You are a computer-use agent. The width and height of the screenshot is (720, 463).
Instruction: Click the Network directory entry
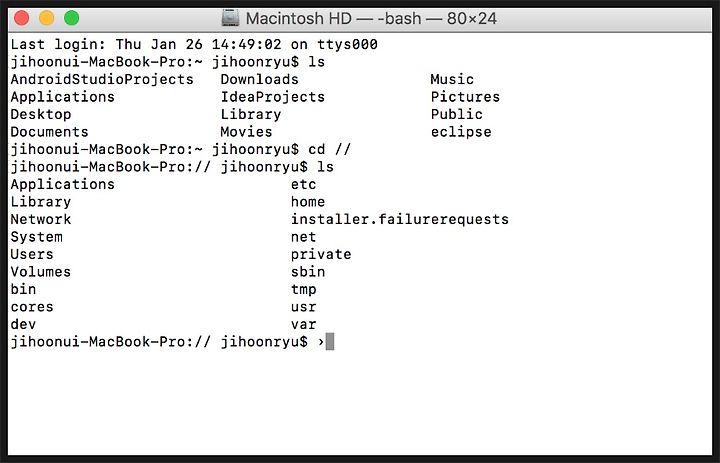click(40, 220)
